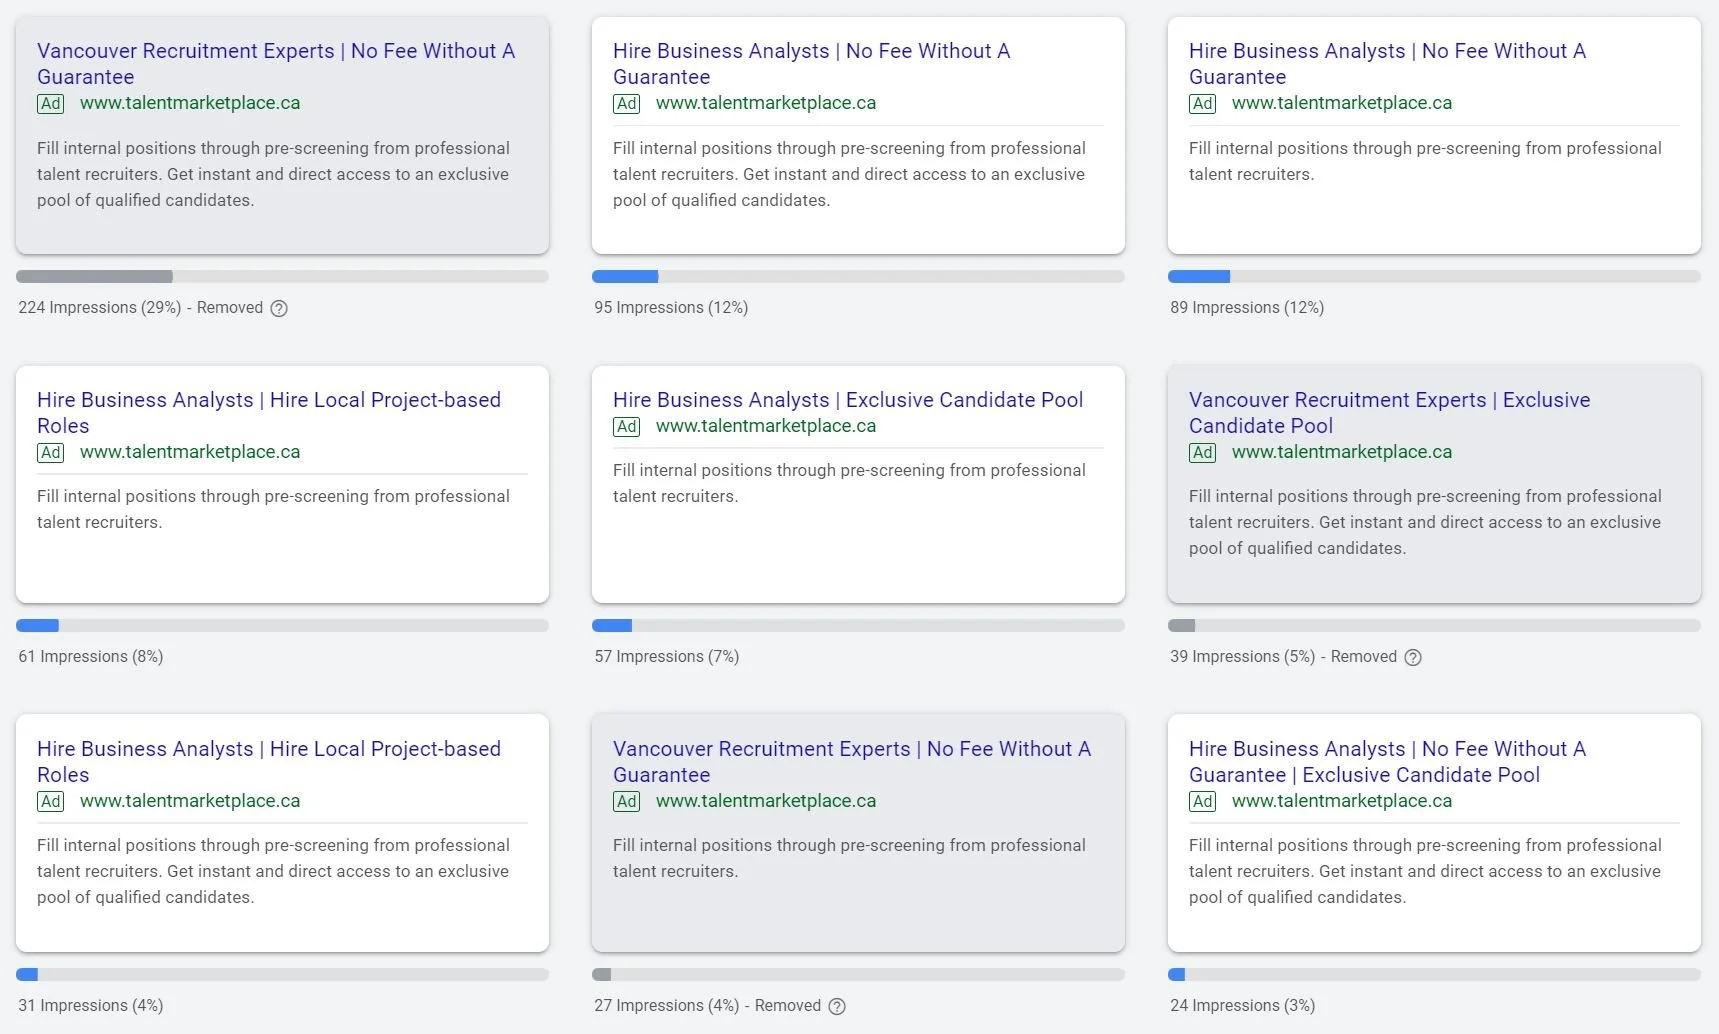
Task: Click description text in 89 Impressions card
Action: point(1425,161)
